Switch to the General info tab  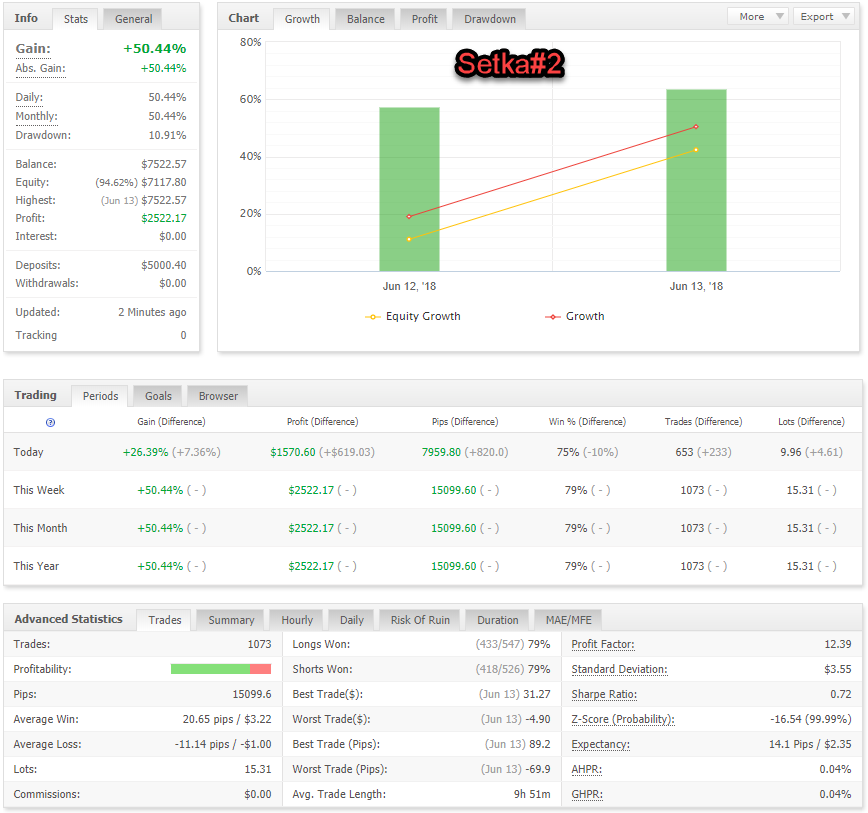tap(133, 19)
